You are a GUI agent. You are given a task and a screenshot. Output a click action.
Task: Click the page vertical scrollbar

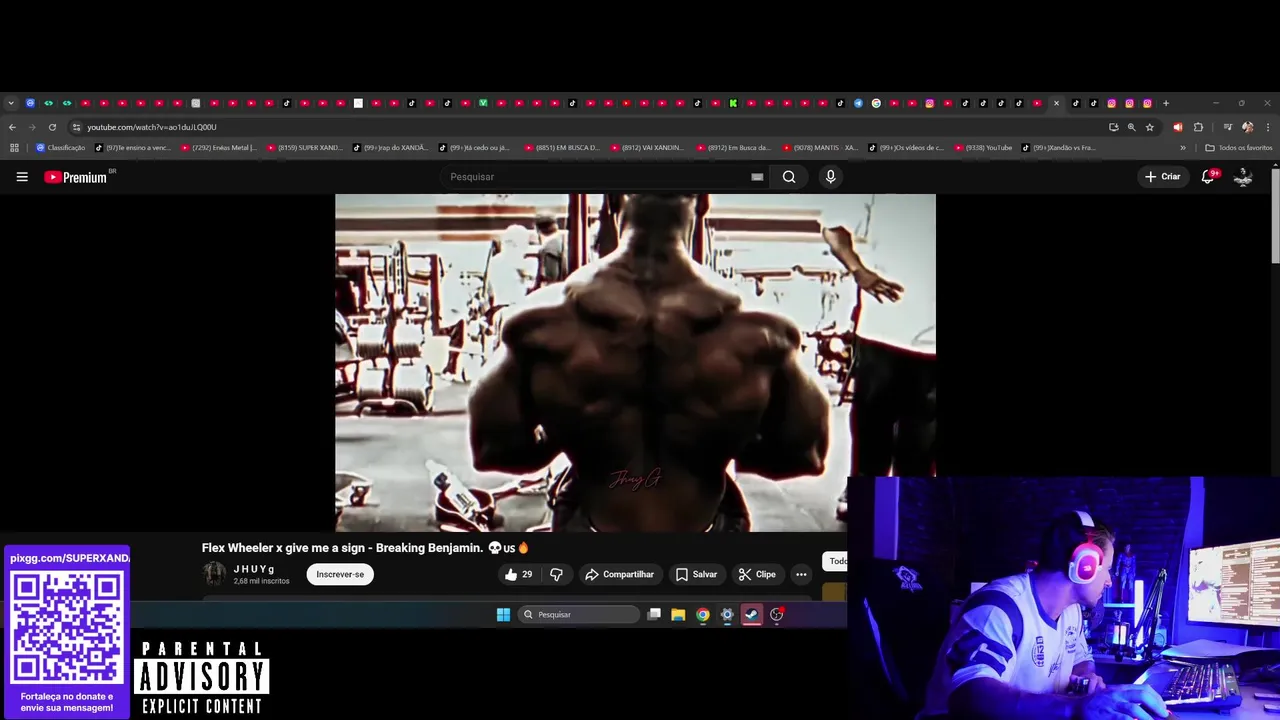coord(1274,215)
